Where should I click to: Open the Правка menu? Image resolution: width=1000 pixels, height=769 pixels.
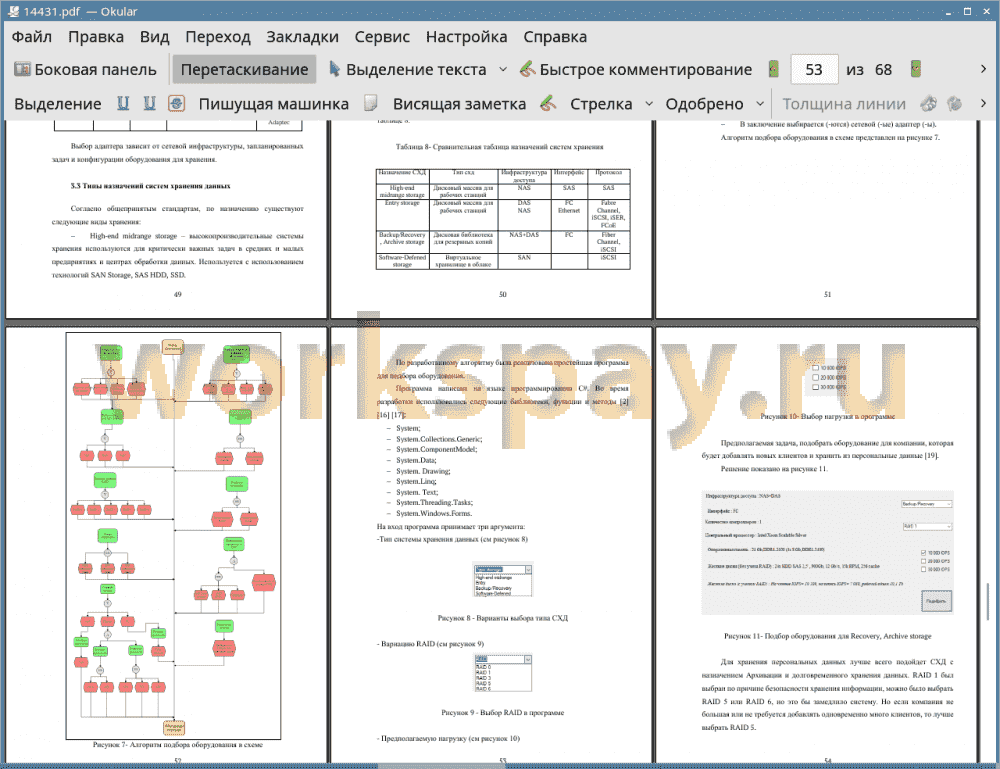96,37
